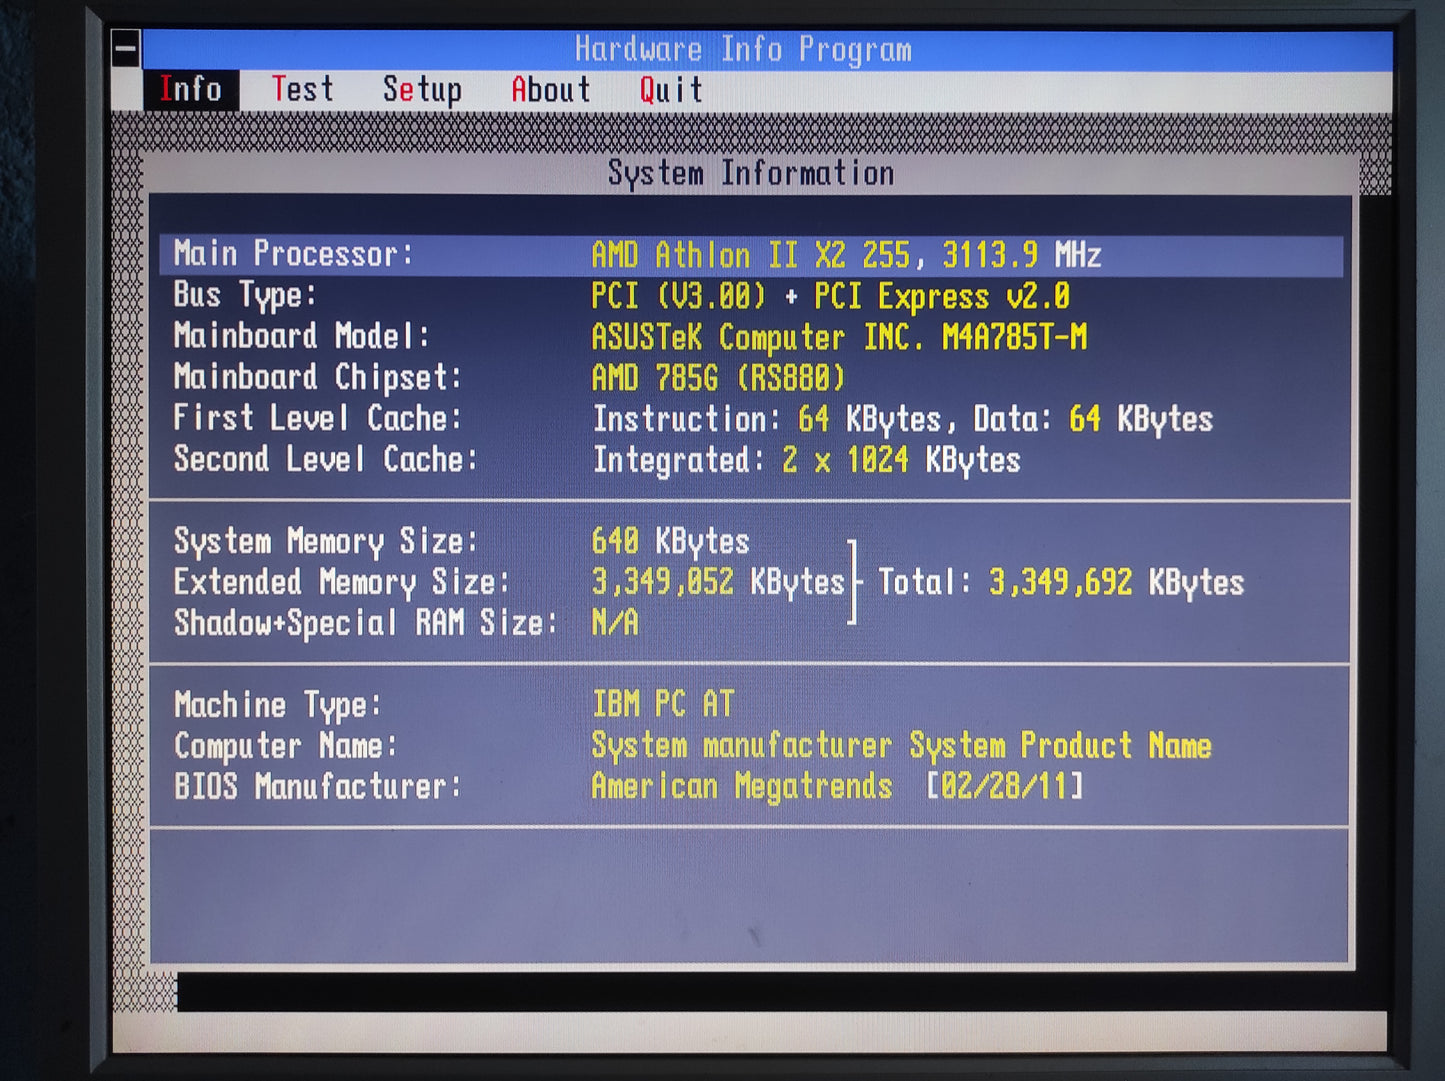Open the Info menu
This screenshot has height=1081, width=1445.
tap(190, 90)
